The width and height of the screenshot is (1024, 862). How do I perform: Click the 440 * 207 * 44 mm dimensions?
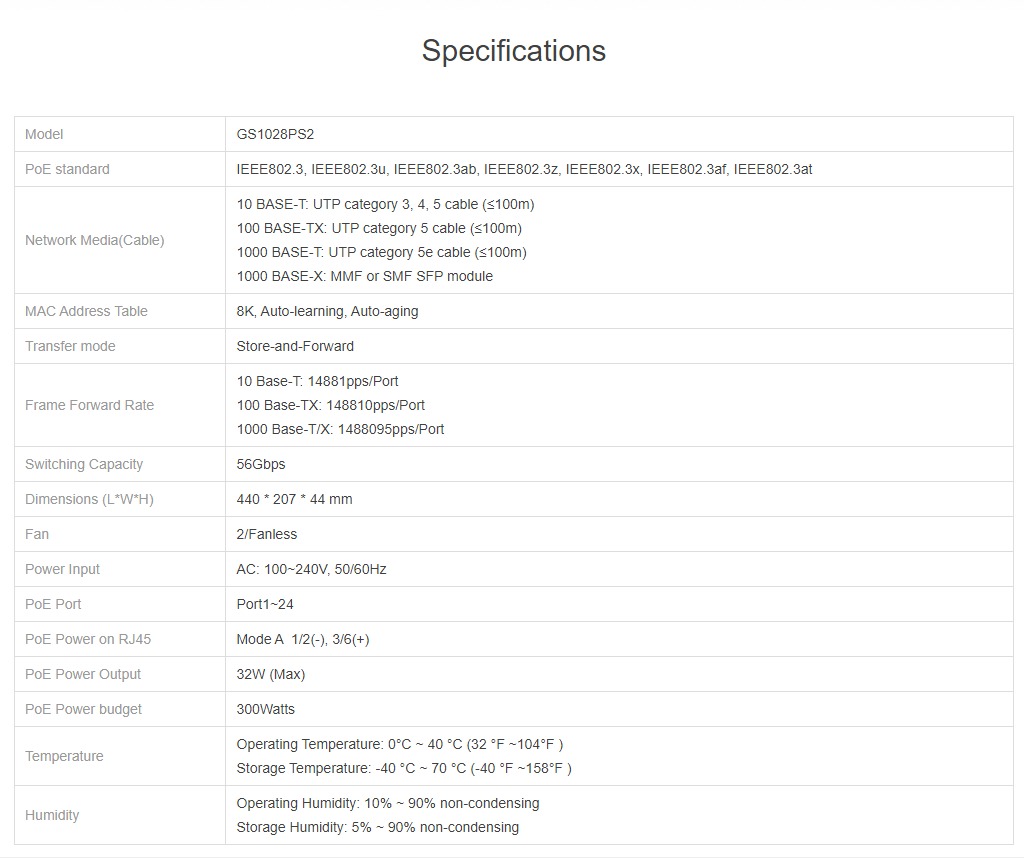(x=294, y=499)
